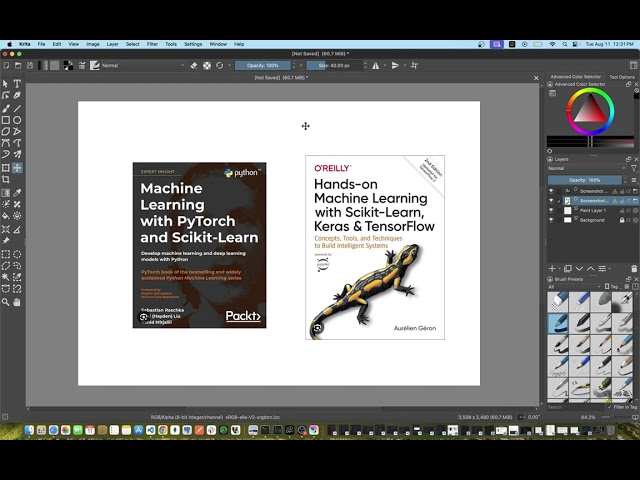Select the Rectangle shape tool
The width and height of the screenshot is (640, 480).
click(6, 120)
